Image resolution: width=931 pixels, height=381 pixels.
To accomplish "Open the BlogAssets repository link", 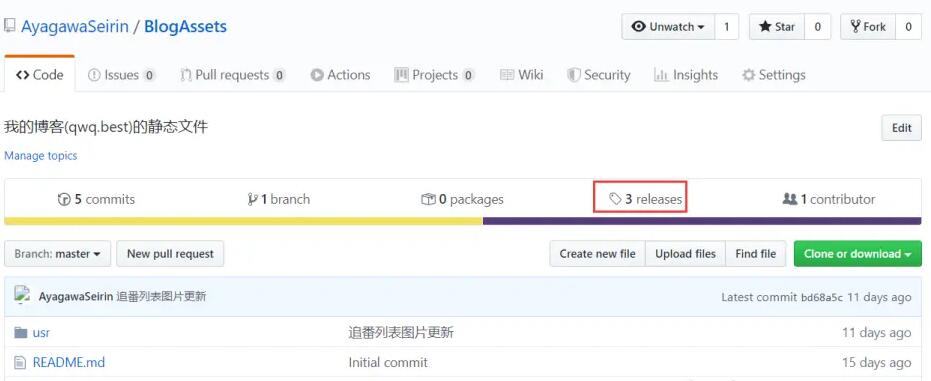I will 185,27.
